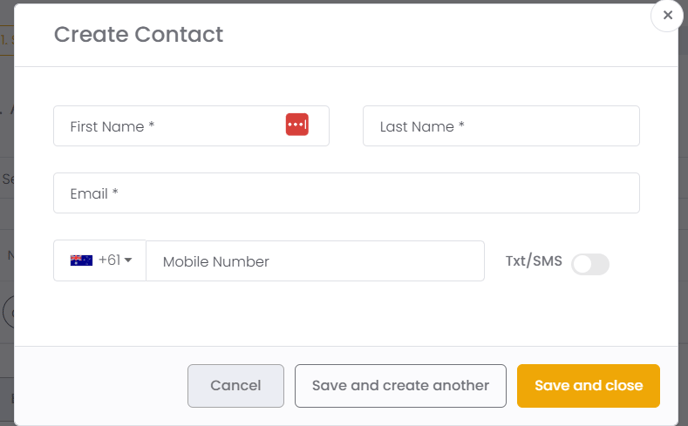Image resolution: width=688 pixels, height=426 pixels.
Task: Click the Australian flag icon
Action: tap(81, 260)
